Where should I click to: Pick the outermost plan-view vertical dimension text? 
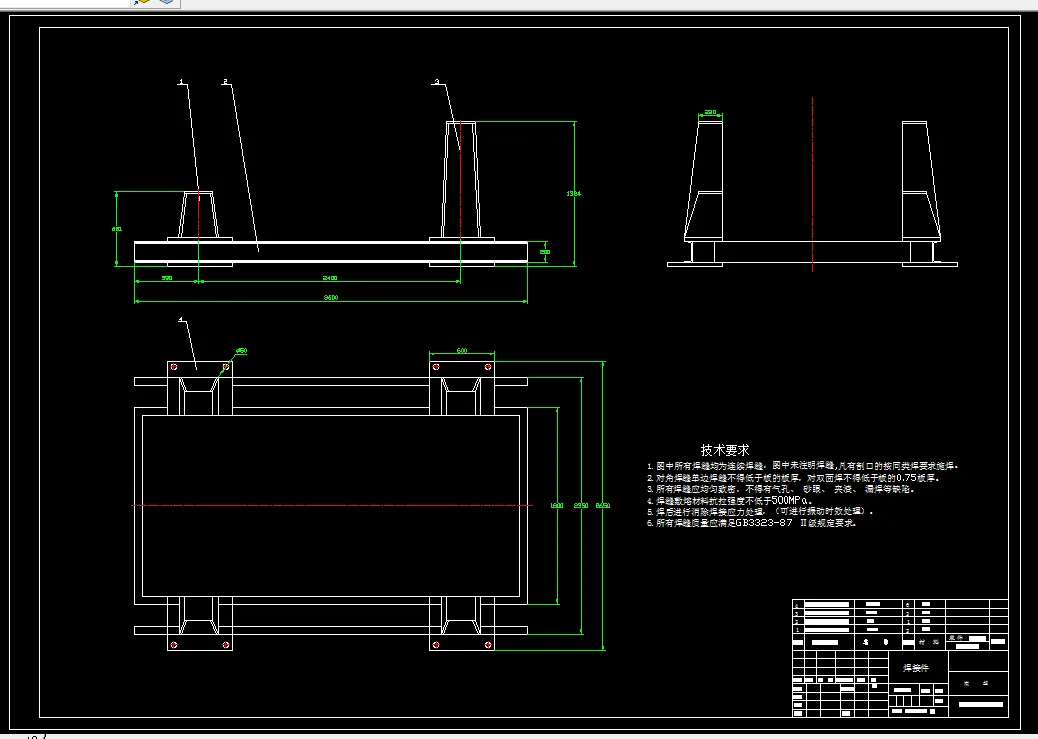coord(602,505)
